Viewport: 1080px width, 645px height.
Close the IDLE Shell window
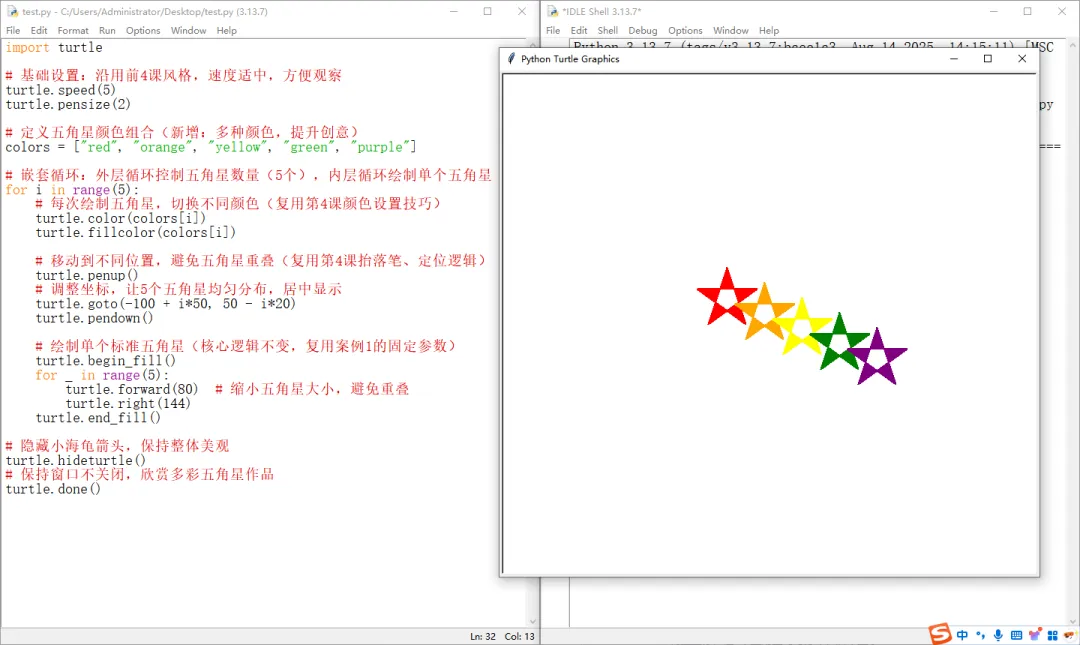pos(1061,11)
